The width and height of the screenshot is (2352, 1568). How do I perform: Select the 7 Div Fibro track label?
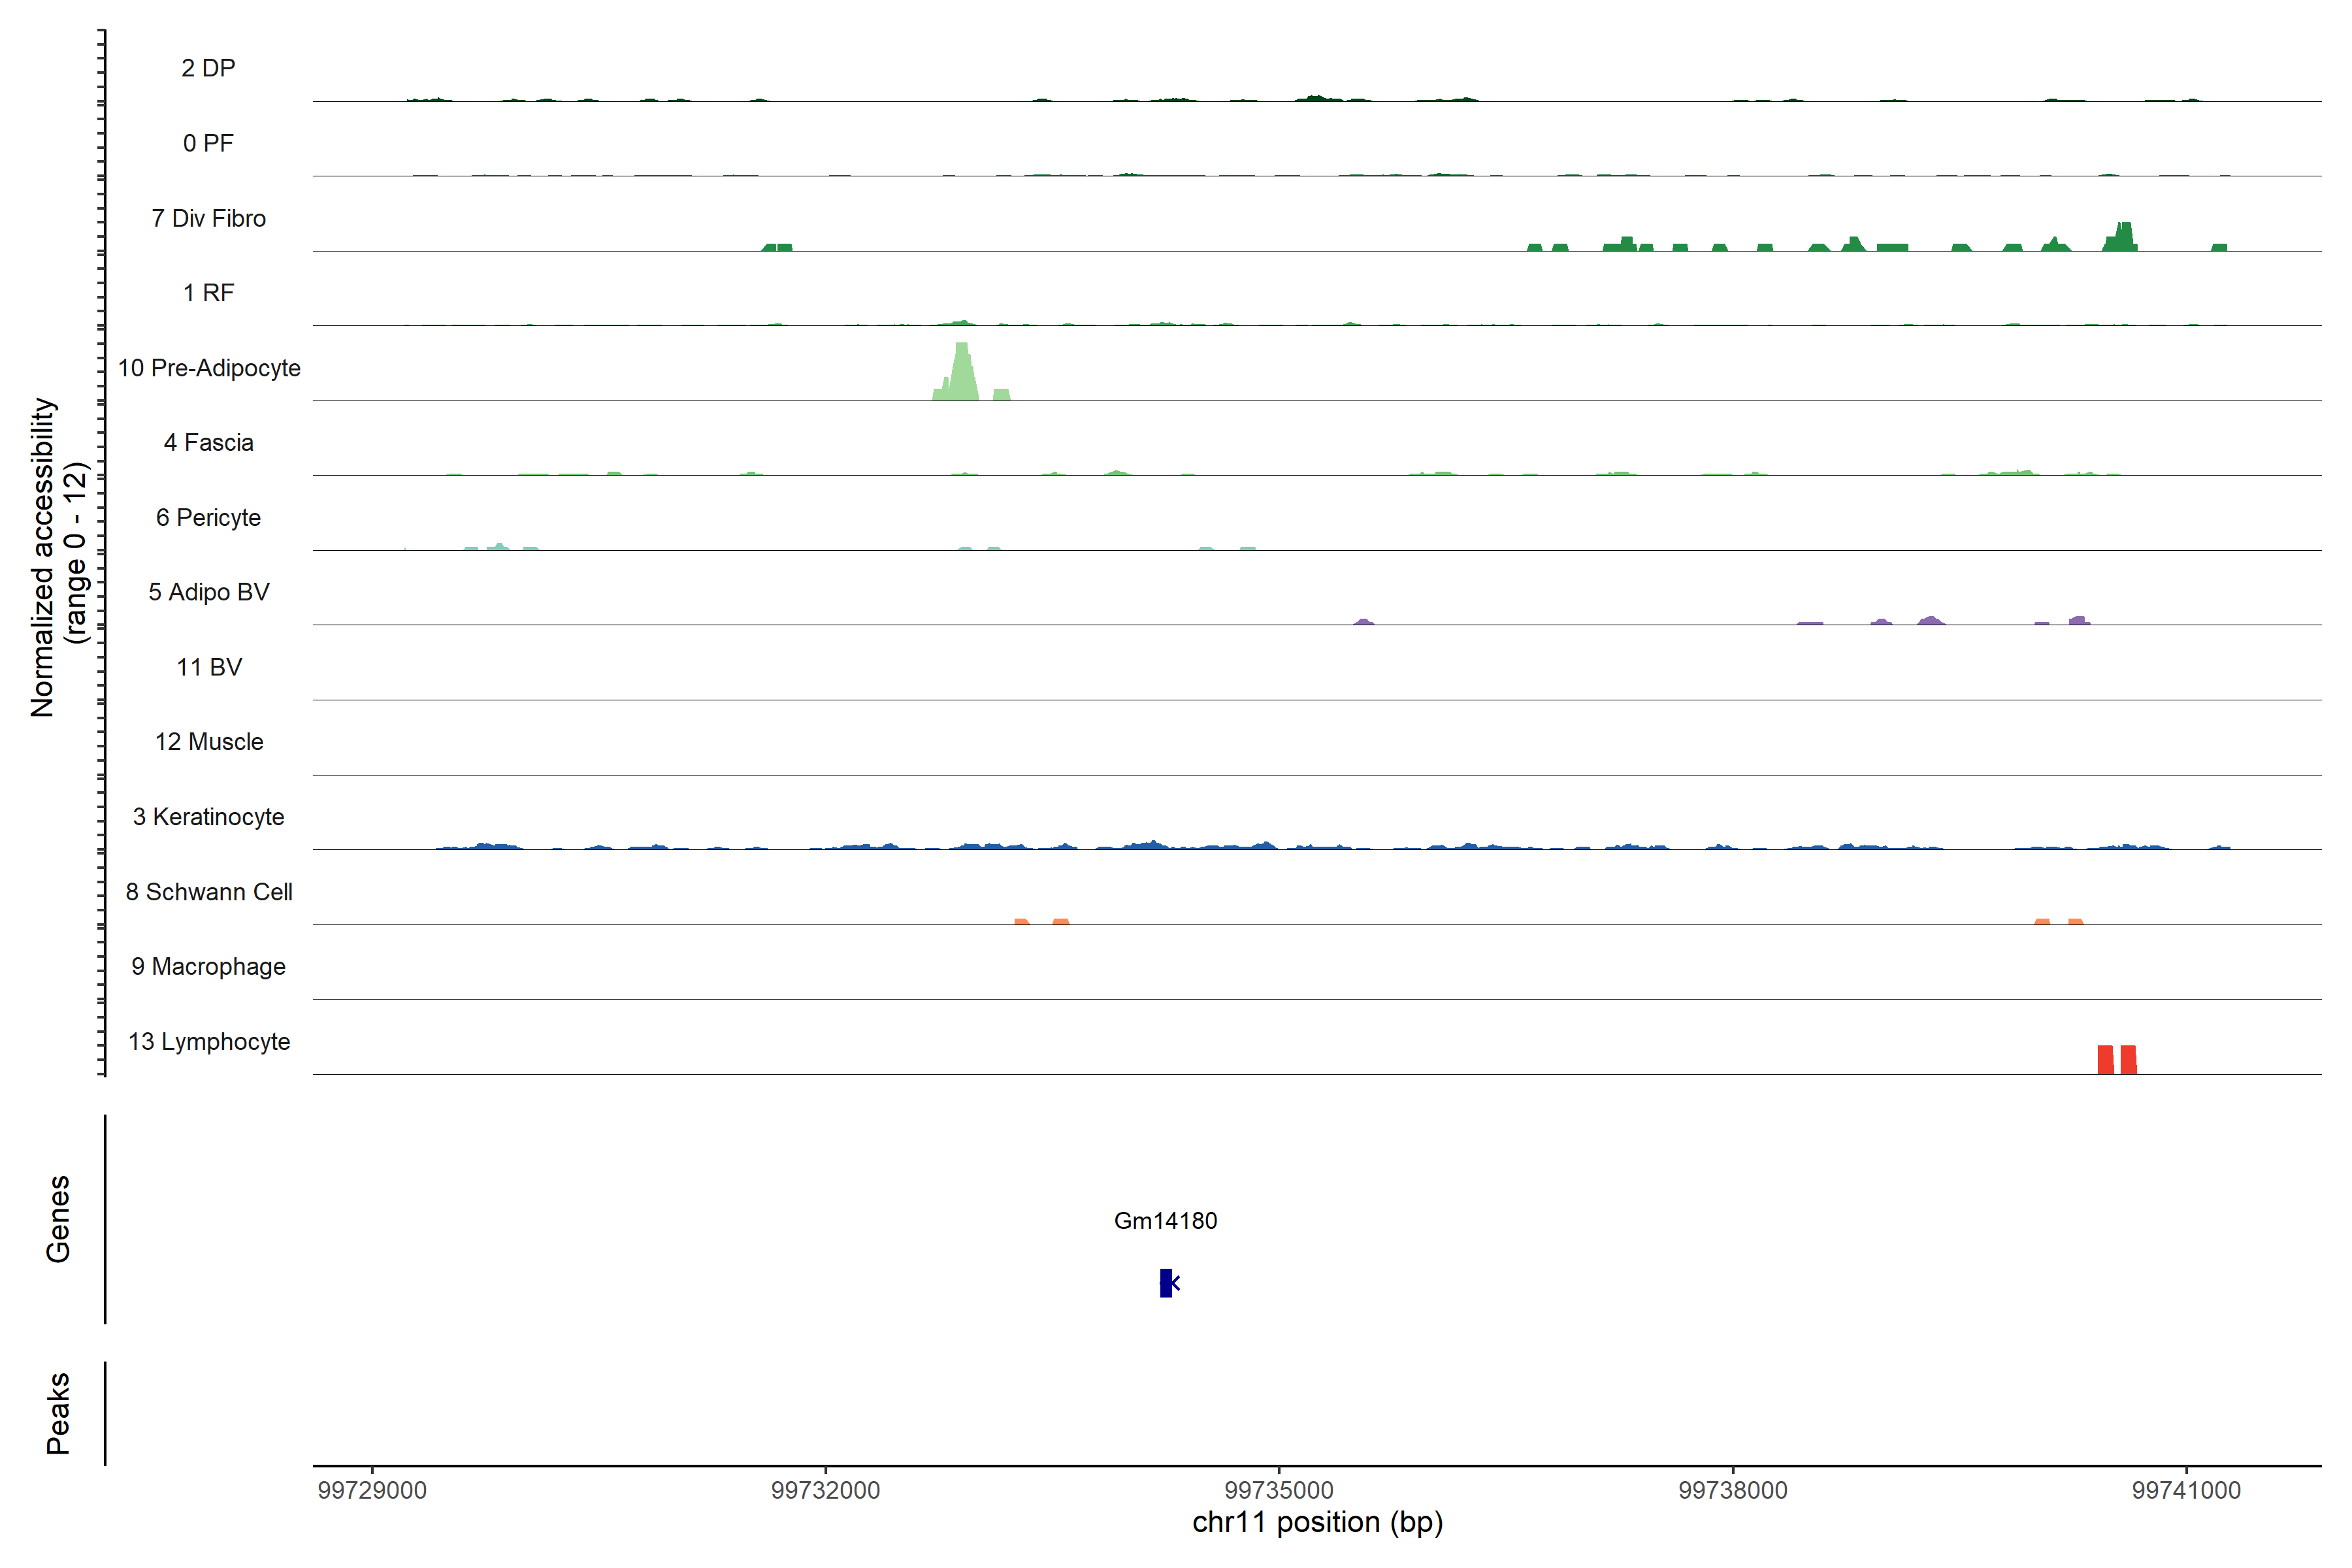click(209, 218)
